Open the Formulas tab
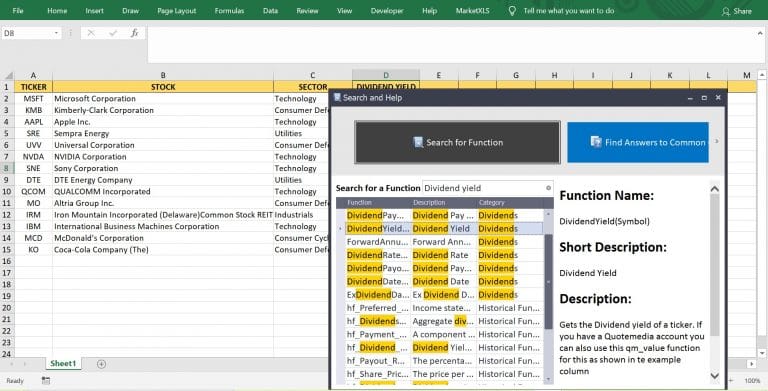 tap(229, 11)
